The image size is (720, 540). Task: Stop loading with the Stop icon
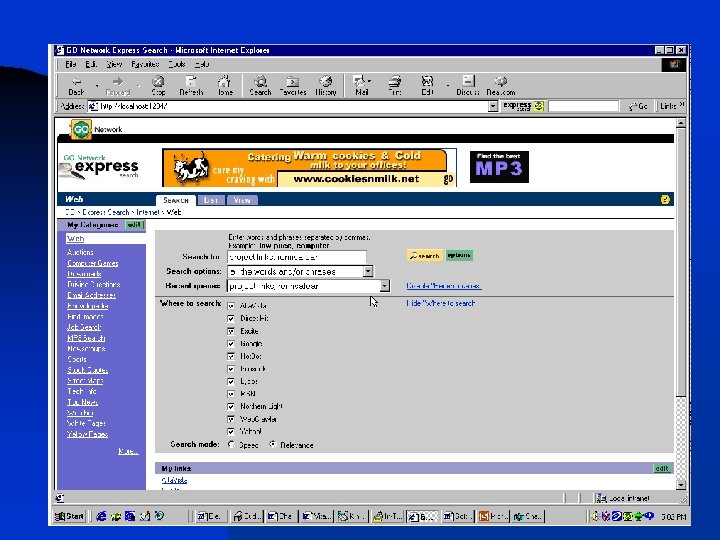[158, 86]
